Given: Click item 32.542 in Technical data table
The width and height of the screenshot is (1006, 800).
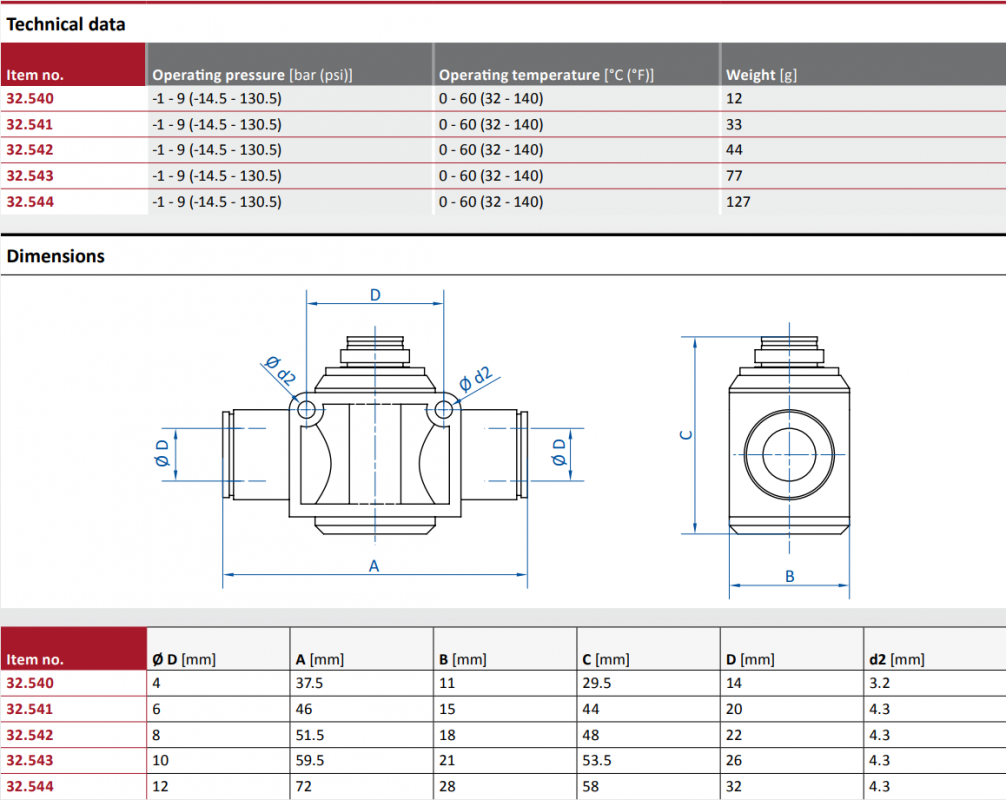Looking at the screenshot, I should [30, 150].
